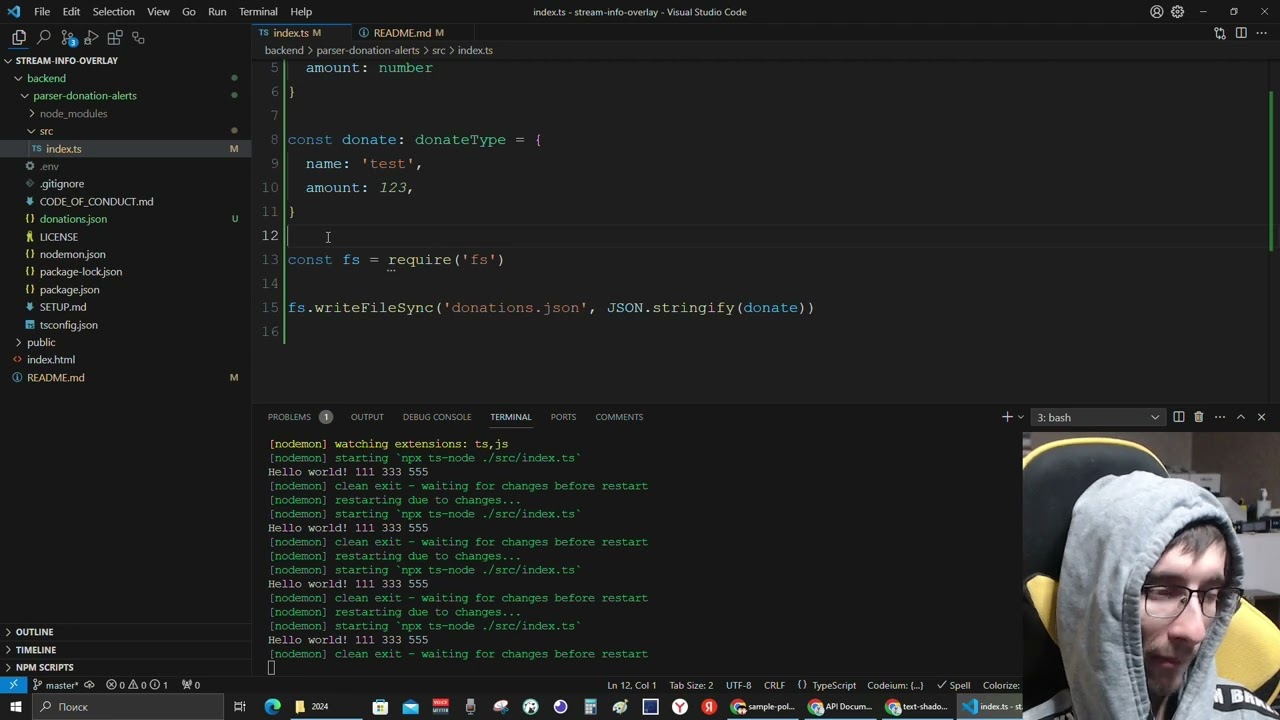Click the ports forwarded status item

(190, 685)
